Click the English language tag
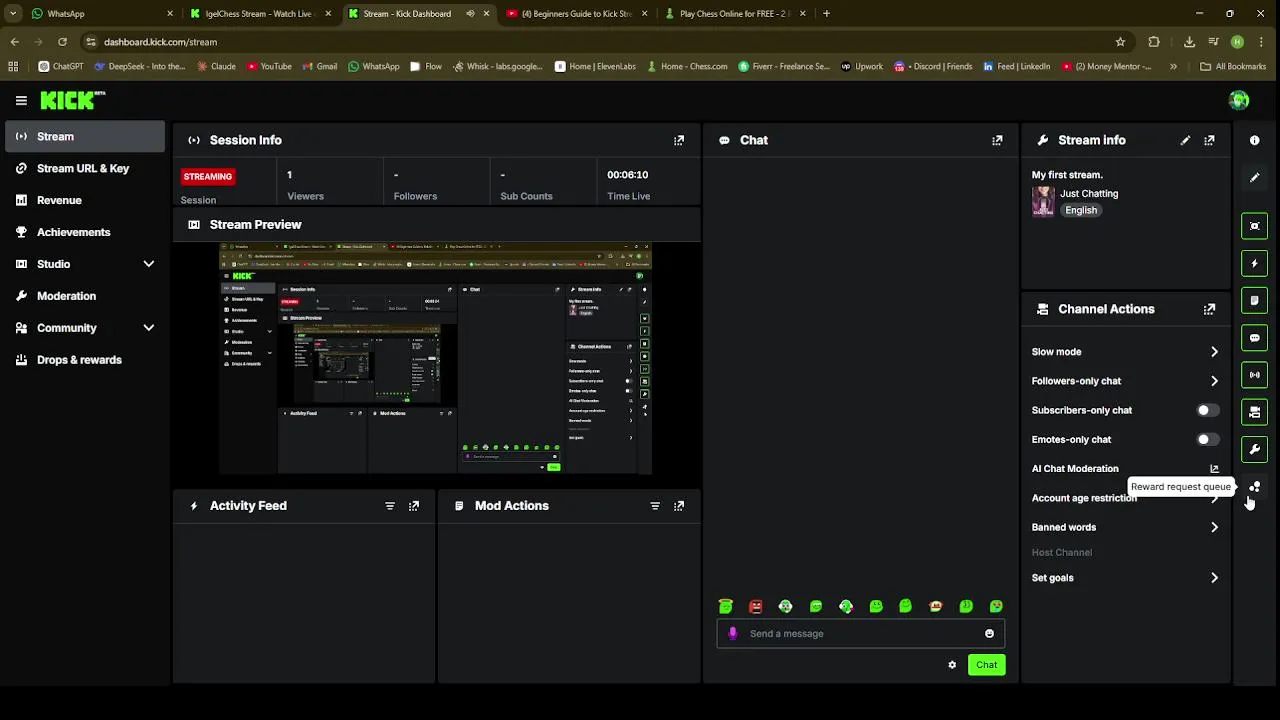 coord(1081,210)
